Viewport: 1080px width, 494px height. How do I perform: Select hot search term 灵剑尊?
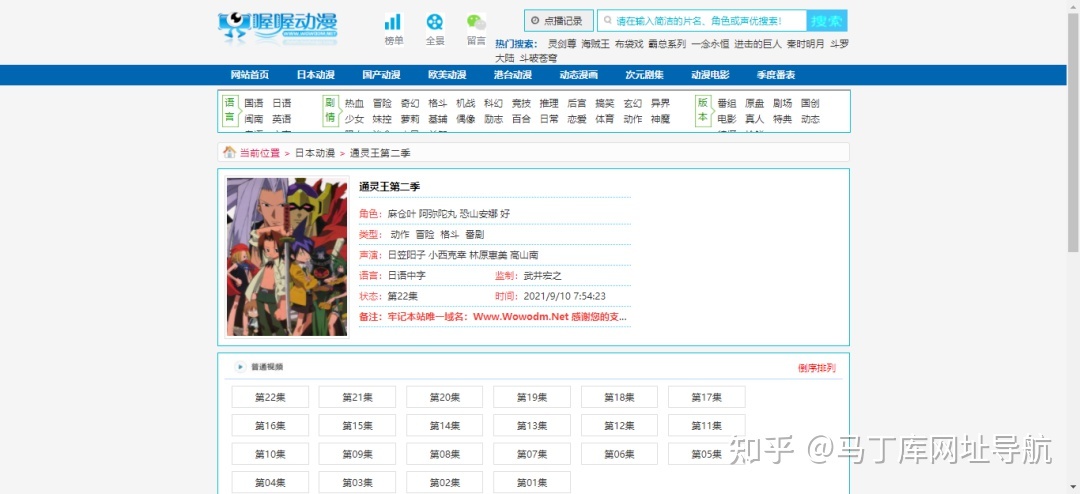tap(562, 44)
